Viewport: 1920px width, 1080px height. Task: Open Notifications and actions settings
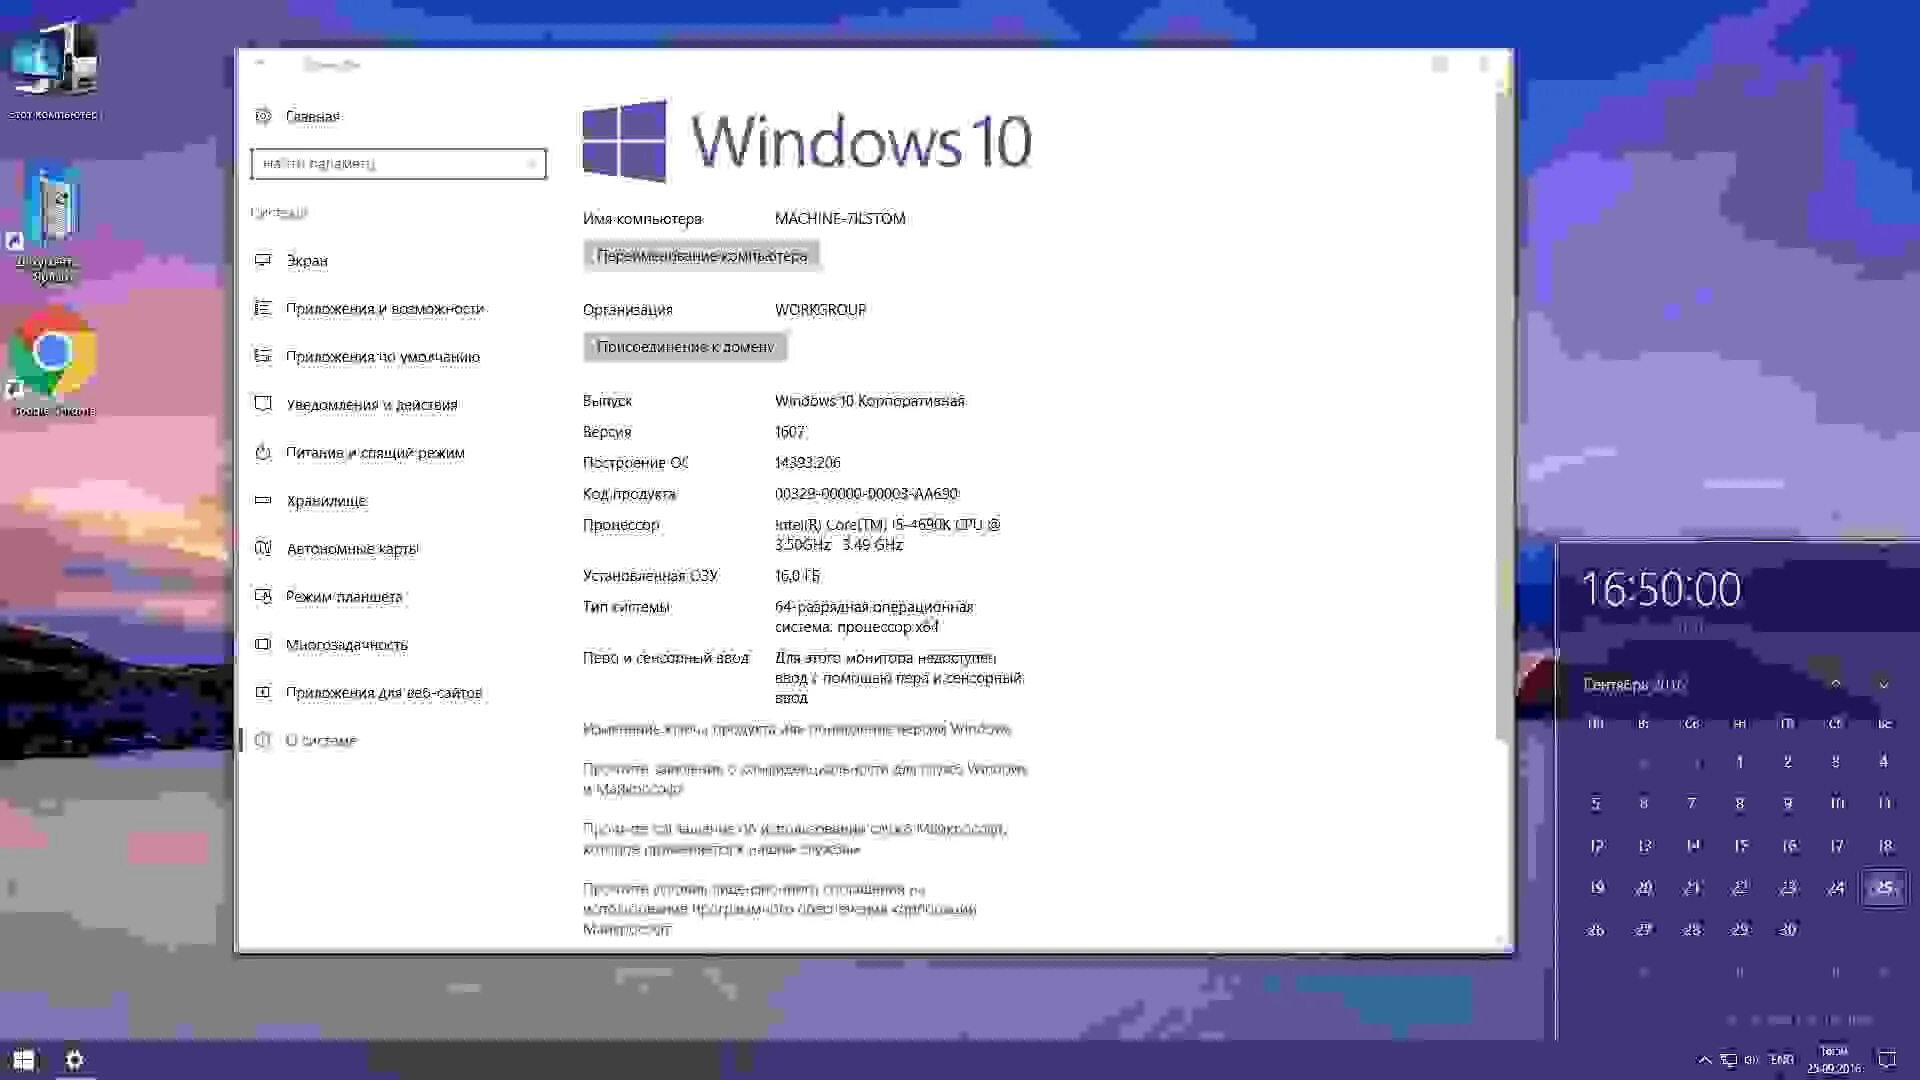[x=373, y=404]
